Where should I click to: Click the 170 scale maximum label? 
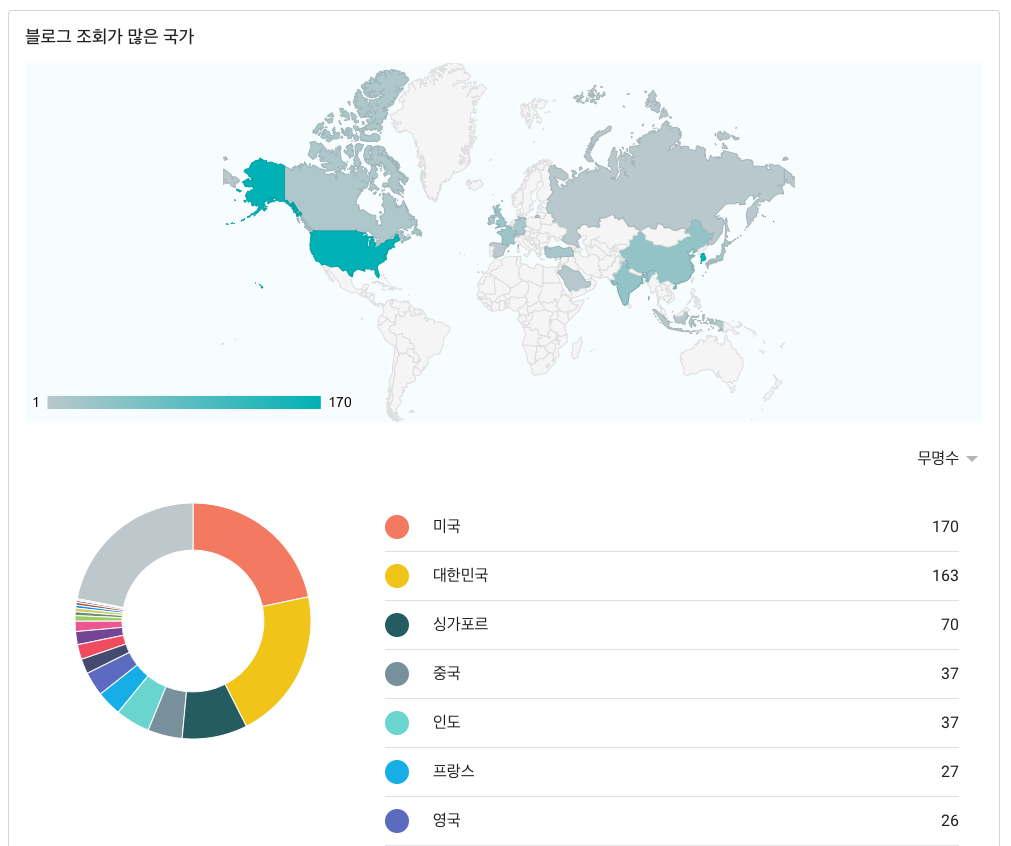tap(340, 402)
